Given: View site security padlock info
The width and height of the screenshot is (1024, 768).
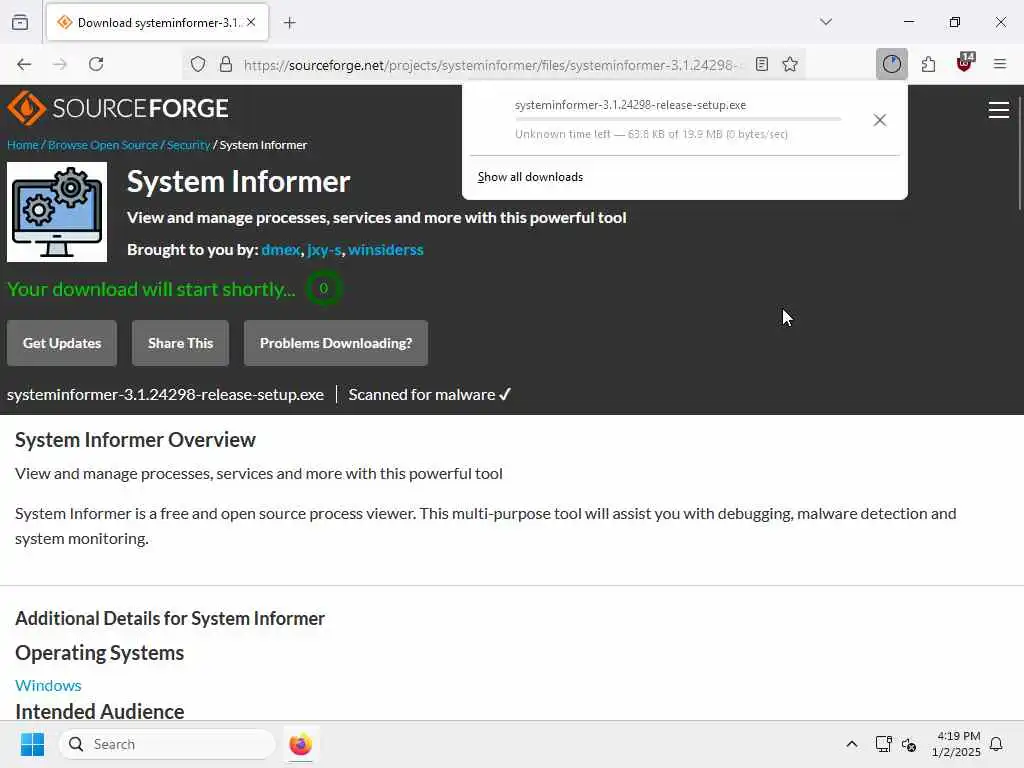Looking at the screenshot, I should pos(226,64).
